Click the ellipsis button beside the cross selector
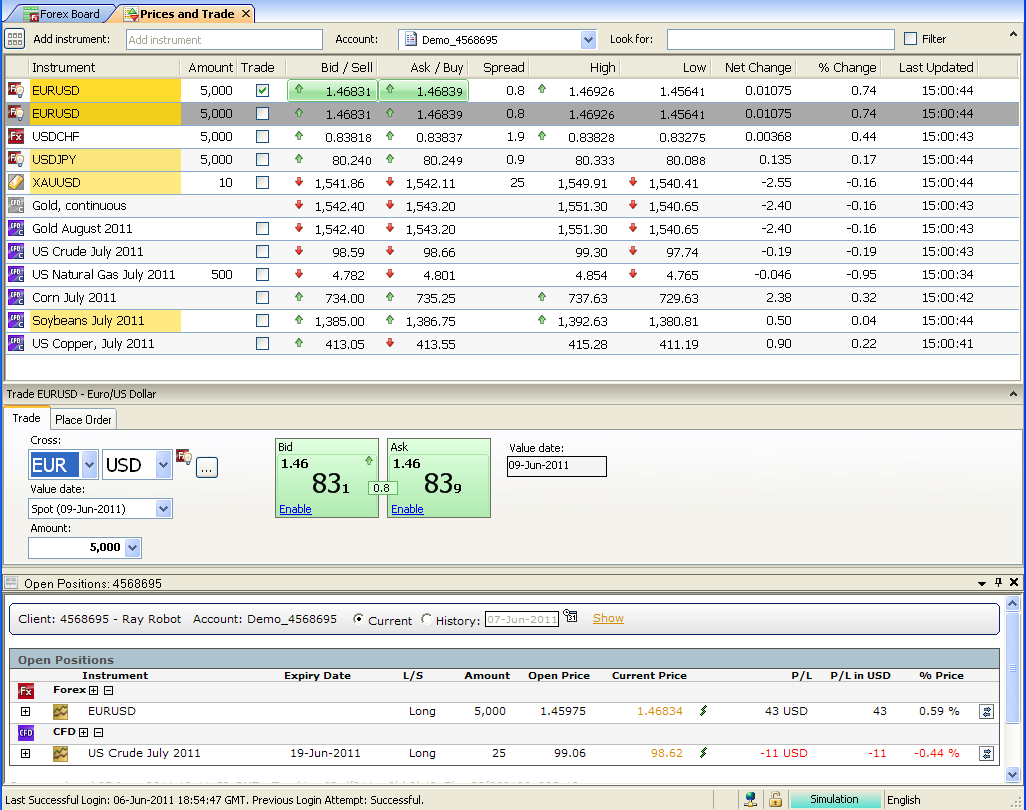 click(x=207, y=467)
